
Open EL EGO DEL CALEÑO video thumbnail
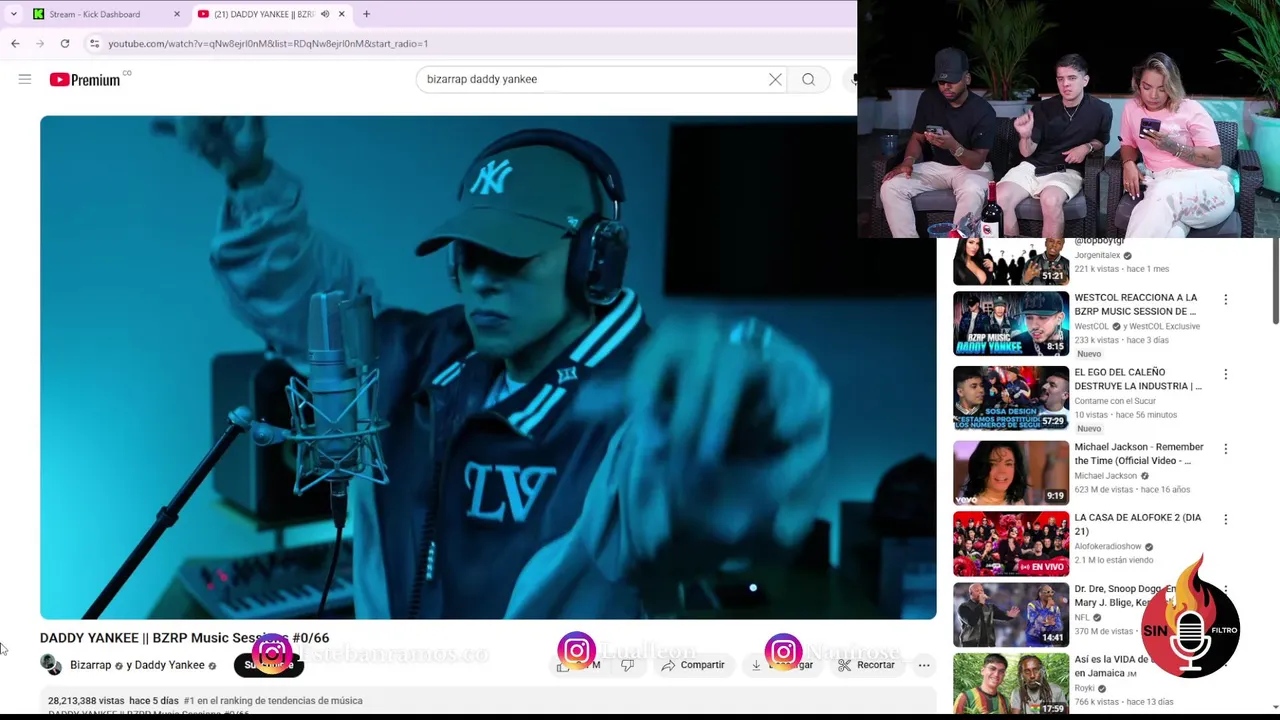coord(1011,398)
